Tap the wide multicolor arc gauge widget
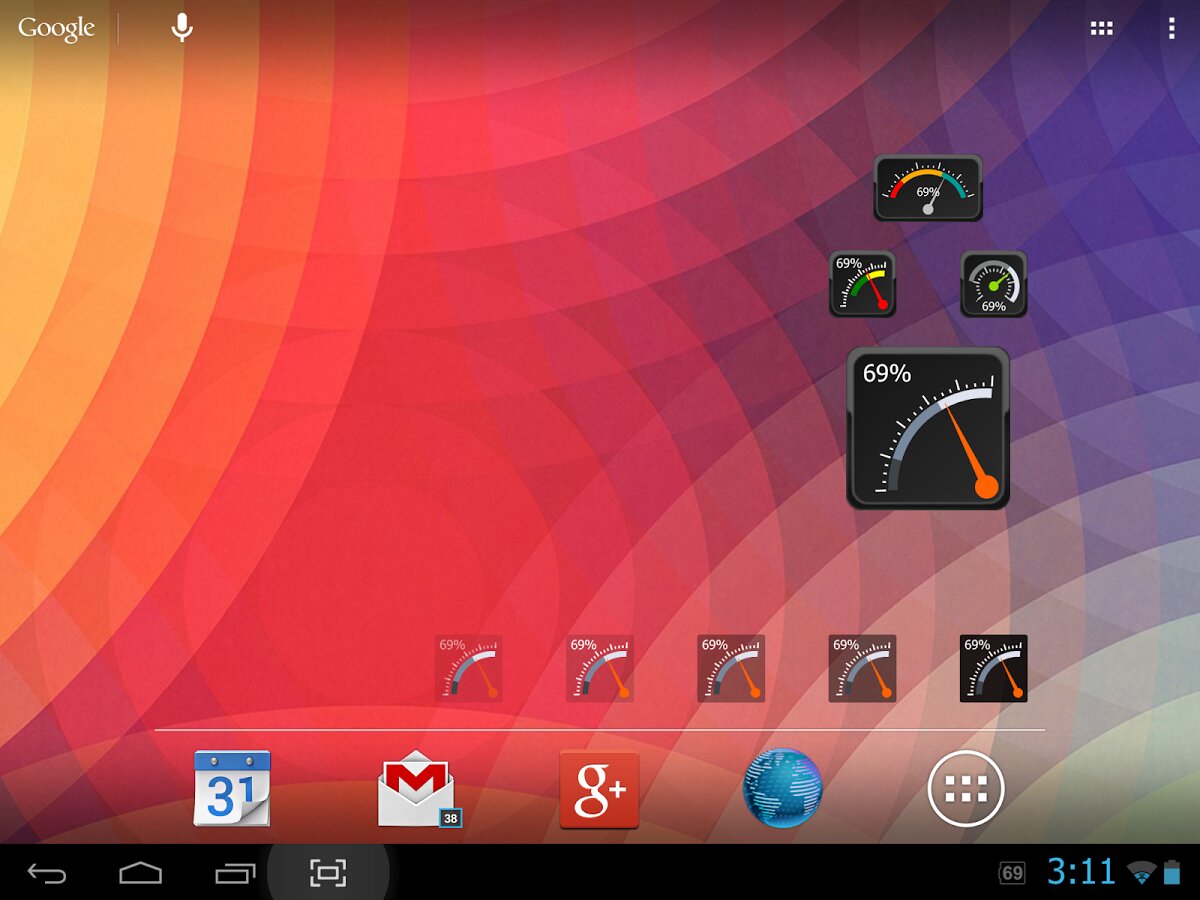The width and height of the screenshot is (1200, 900). 928,188
